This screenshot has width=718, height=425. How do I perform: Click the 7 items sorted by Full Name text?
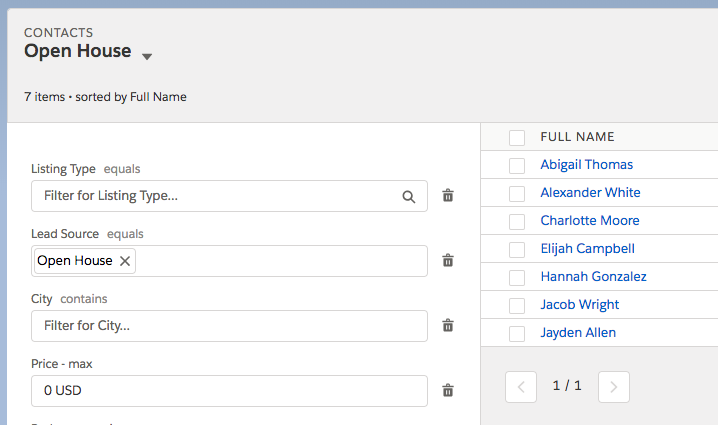pyautogui.click(x=105, y=97)
